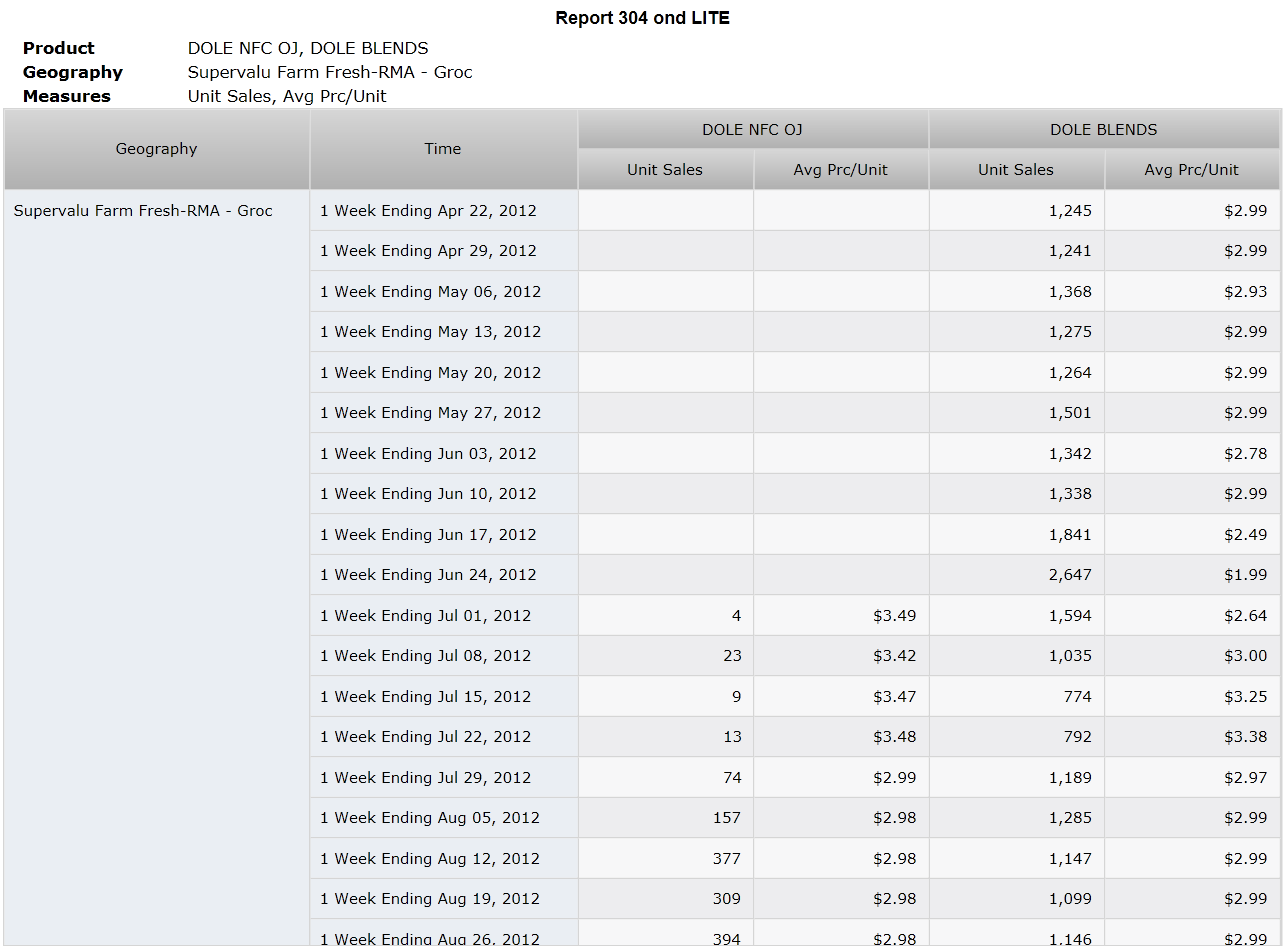Viewport: 1284px width, 946px height.
Task: Click Unit Sales header under DOLE BLENDS
Action: tap(1016, 170)
